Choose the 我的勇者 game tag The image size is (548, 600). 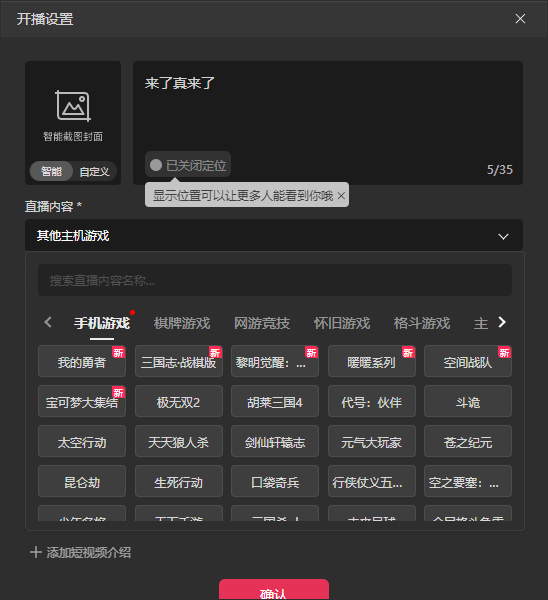point(82,362)
